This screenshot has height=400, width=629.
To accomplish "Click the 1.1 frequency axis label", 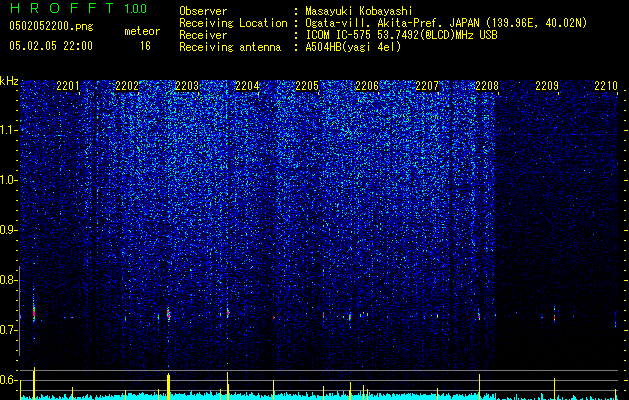I will (9, 130).
